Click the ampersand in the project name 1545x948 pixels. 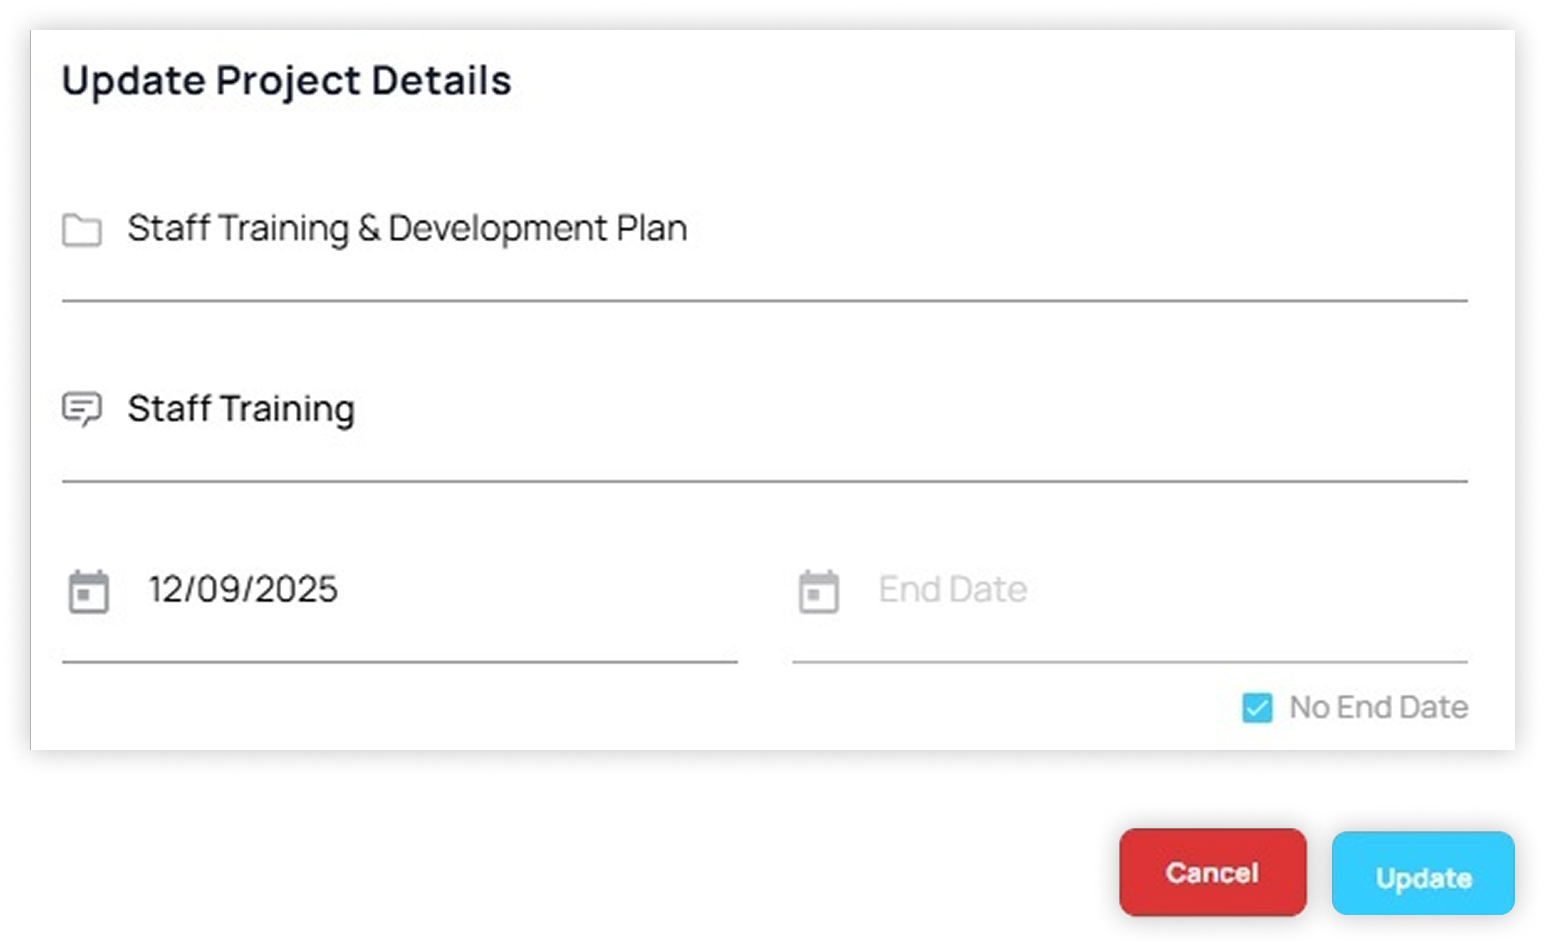(369, 229)
